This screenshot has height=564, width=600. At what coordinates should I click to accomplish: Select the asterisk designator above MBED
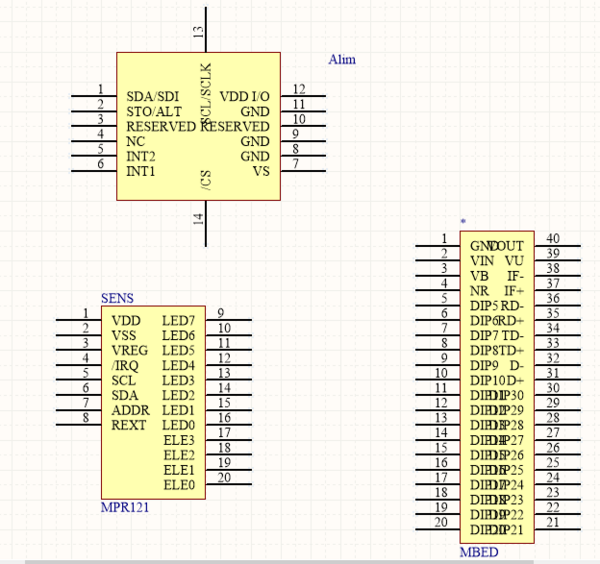point(462,221)
